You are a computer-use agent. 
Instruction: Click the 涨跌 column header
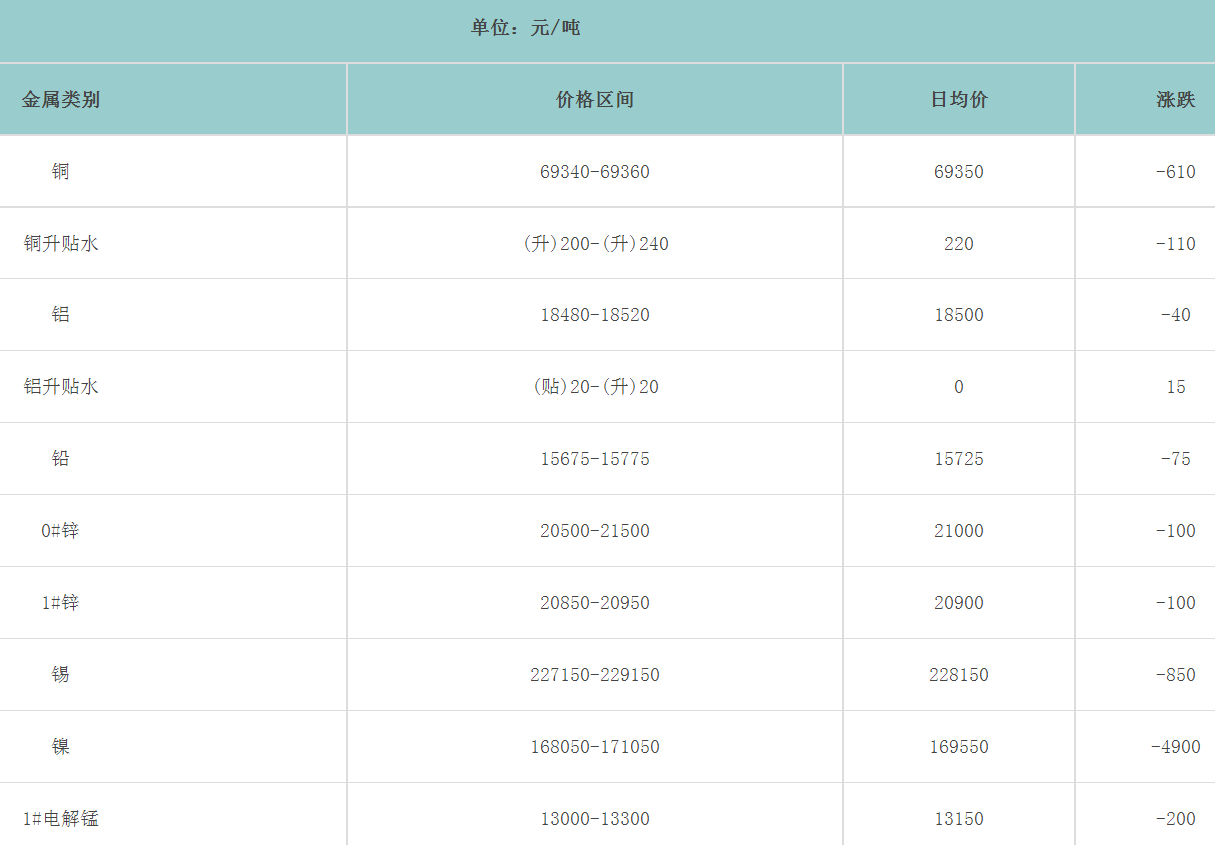pyautogui.click(x=1175, y=100)
